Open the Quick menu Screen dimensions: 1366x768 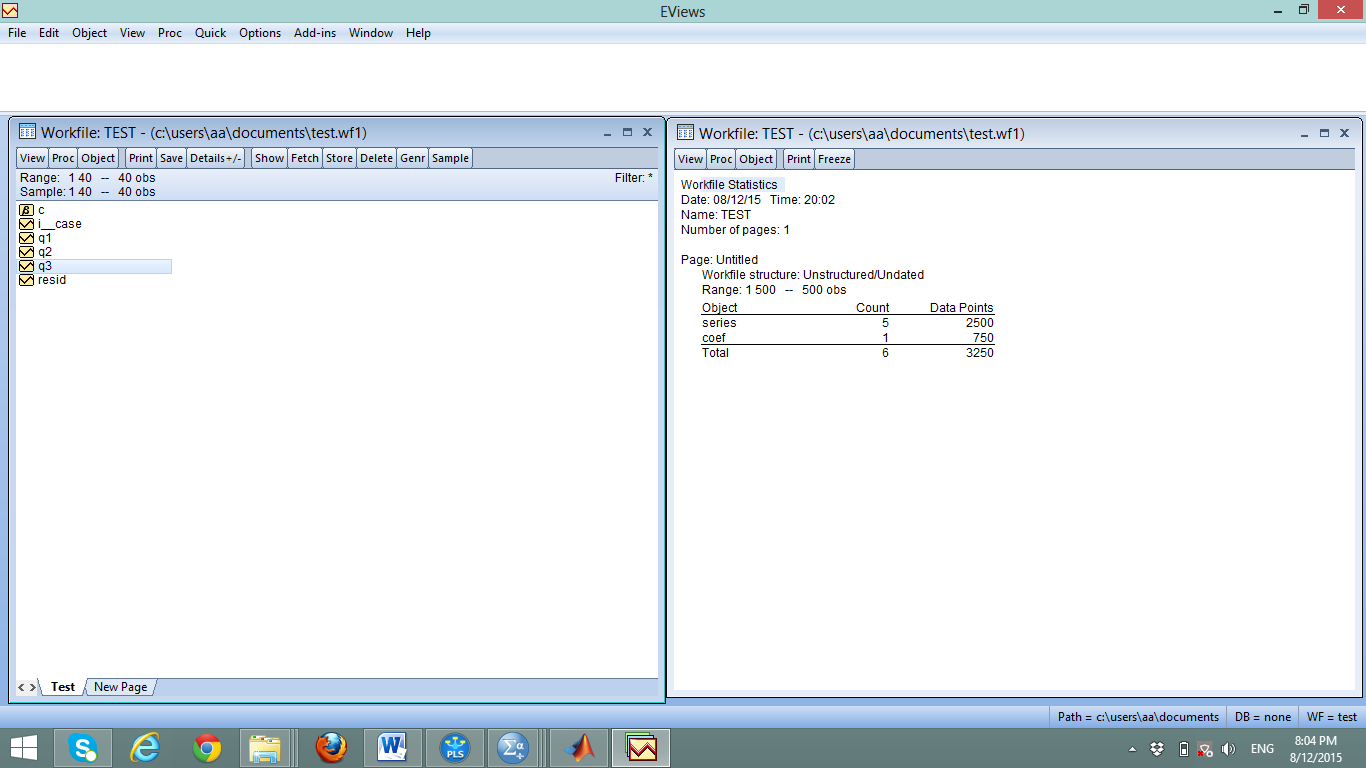[210, 33]
